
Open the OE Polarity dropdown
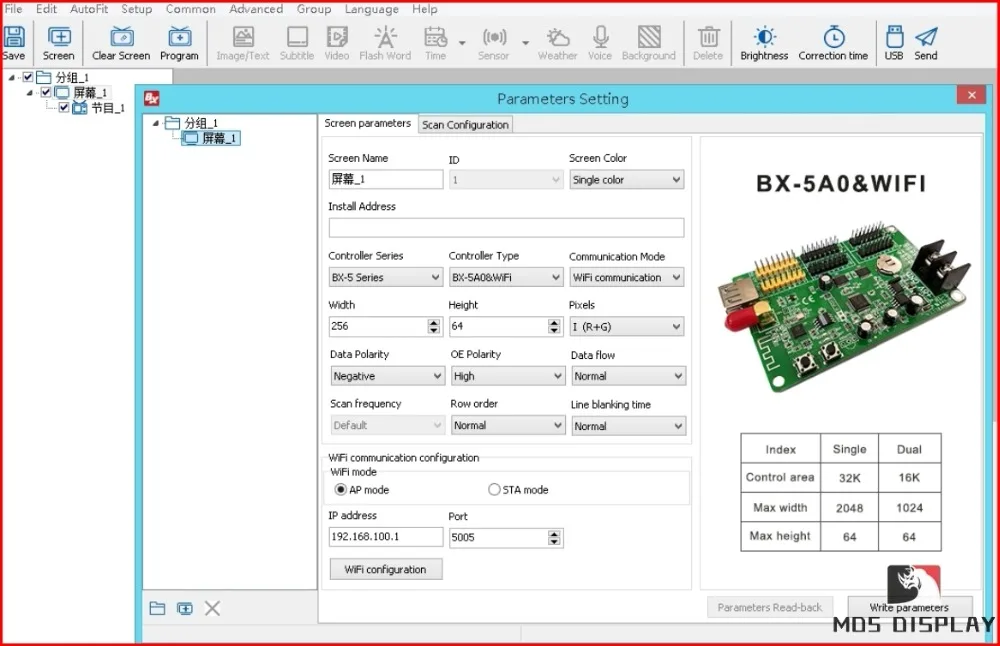(x=508, y=376)
